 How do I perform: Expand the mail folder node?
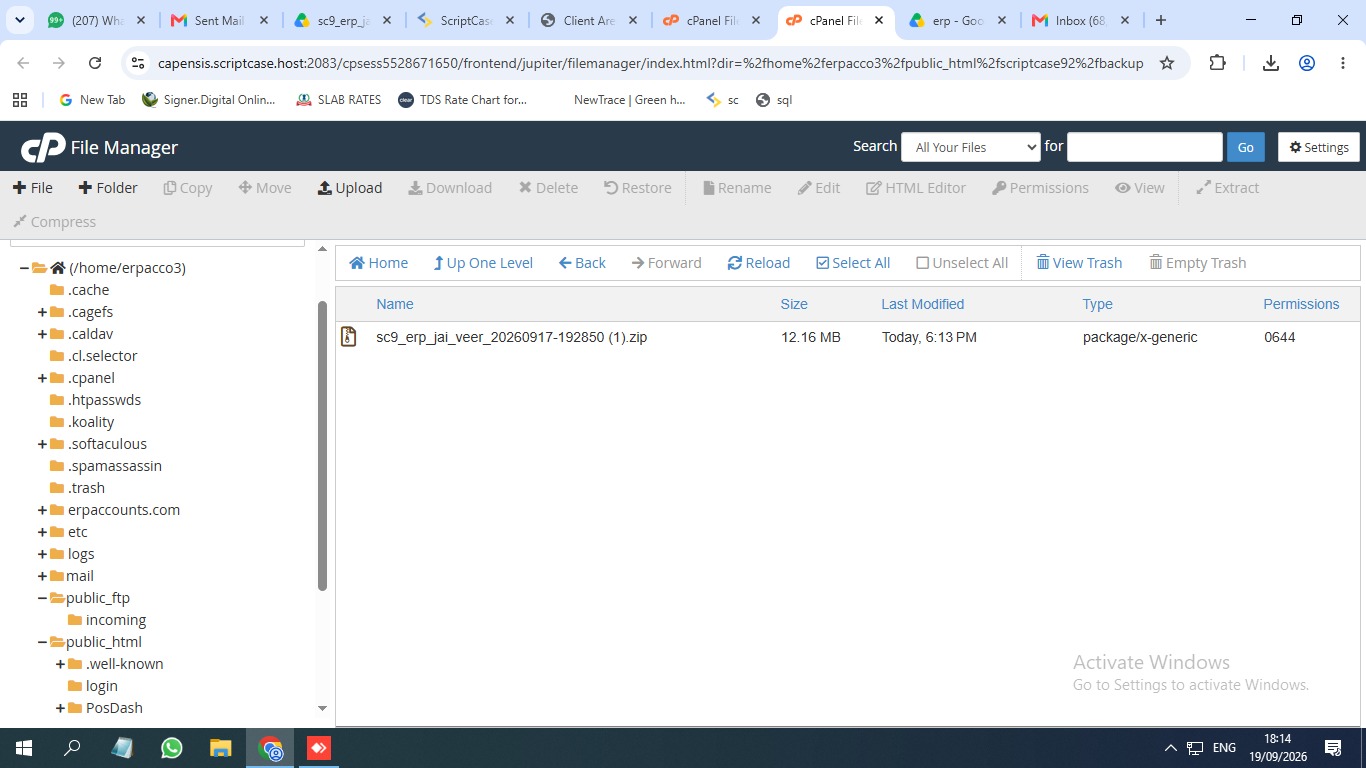[x=43, y=576]
